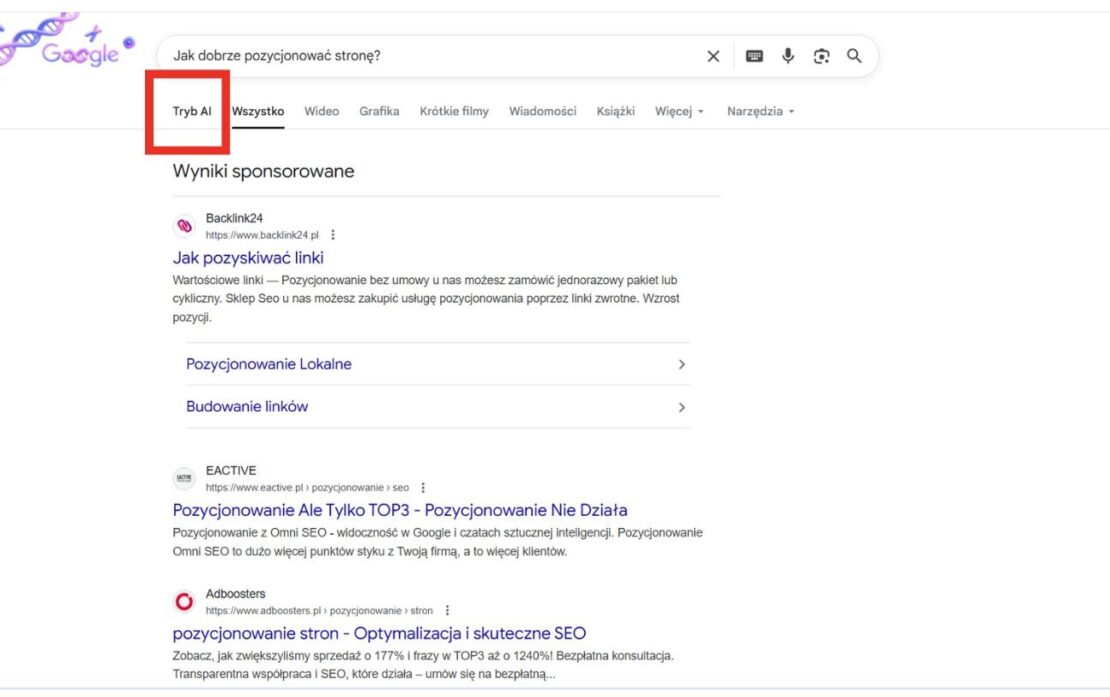Switch to the Wiadomości tab
The image size is (1110, 697).
[x=542, y=111]
